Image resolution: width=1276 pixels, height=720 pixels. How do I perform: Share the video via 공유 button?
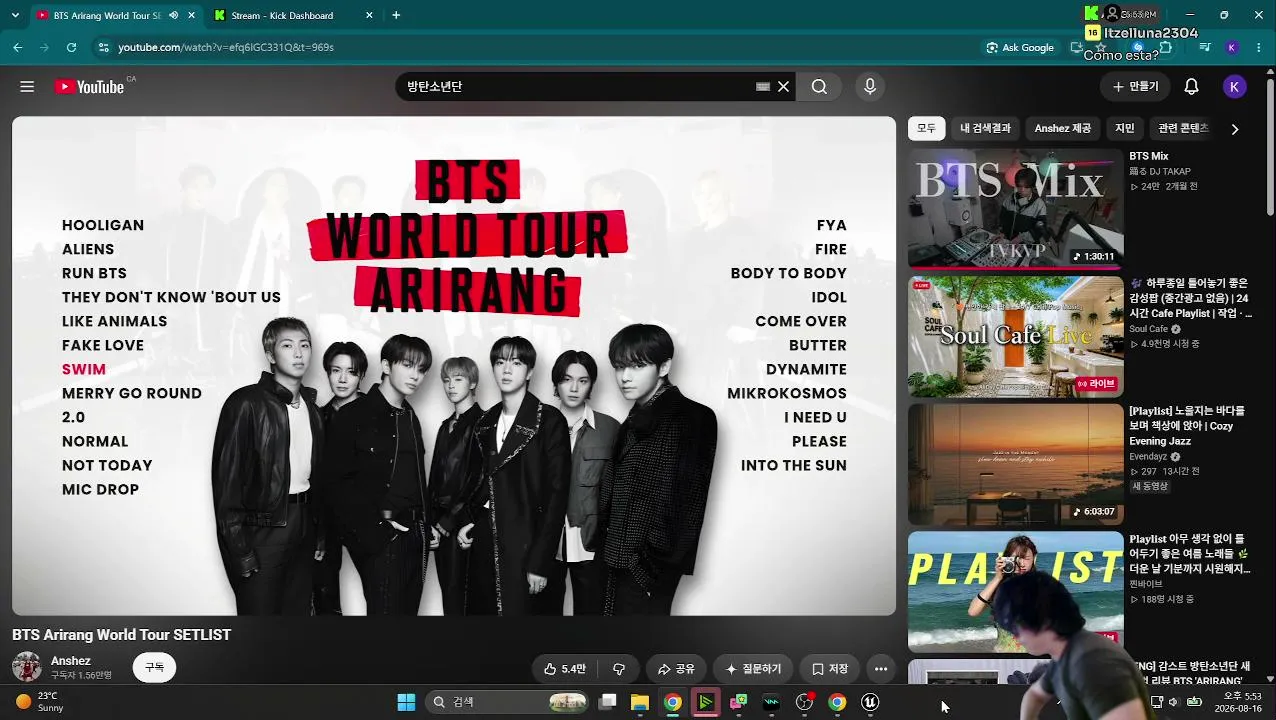(x=675, y=669)
